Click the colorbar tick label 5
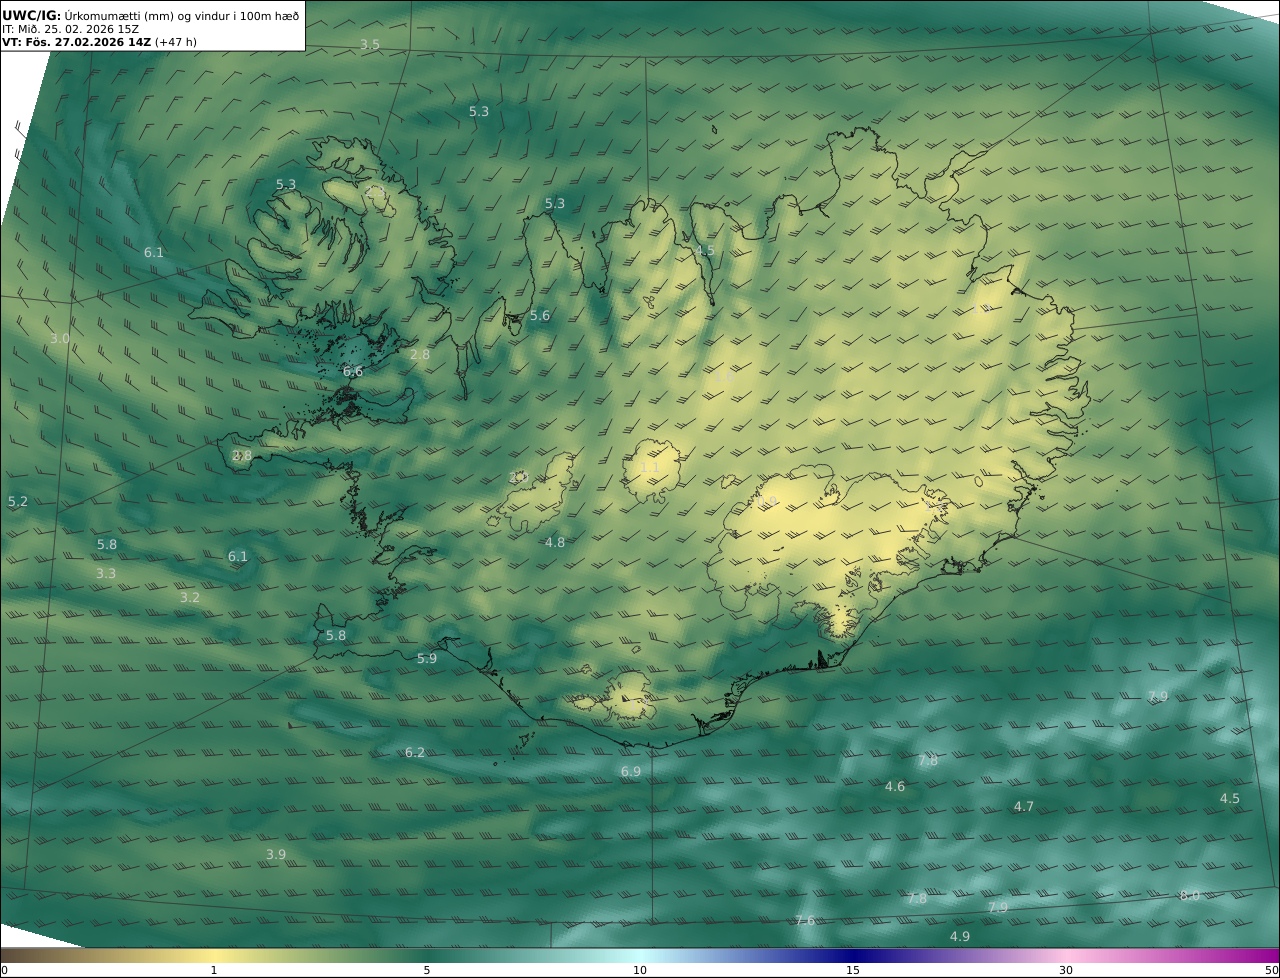 (x=427, y=971)
